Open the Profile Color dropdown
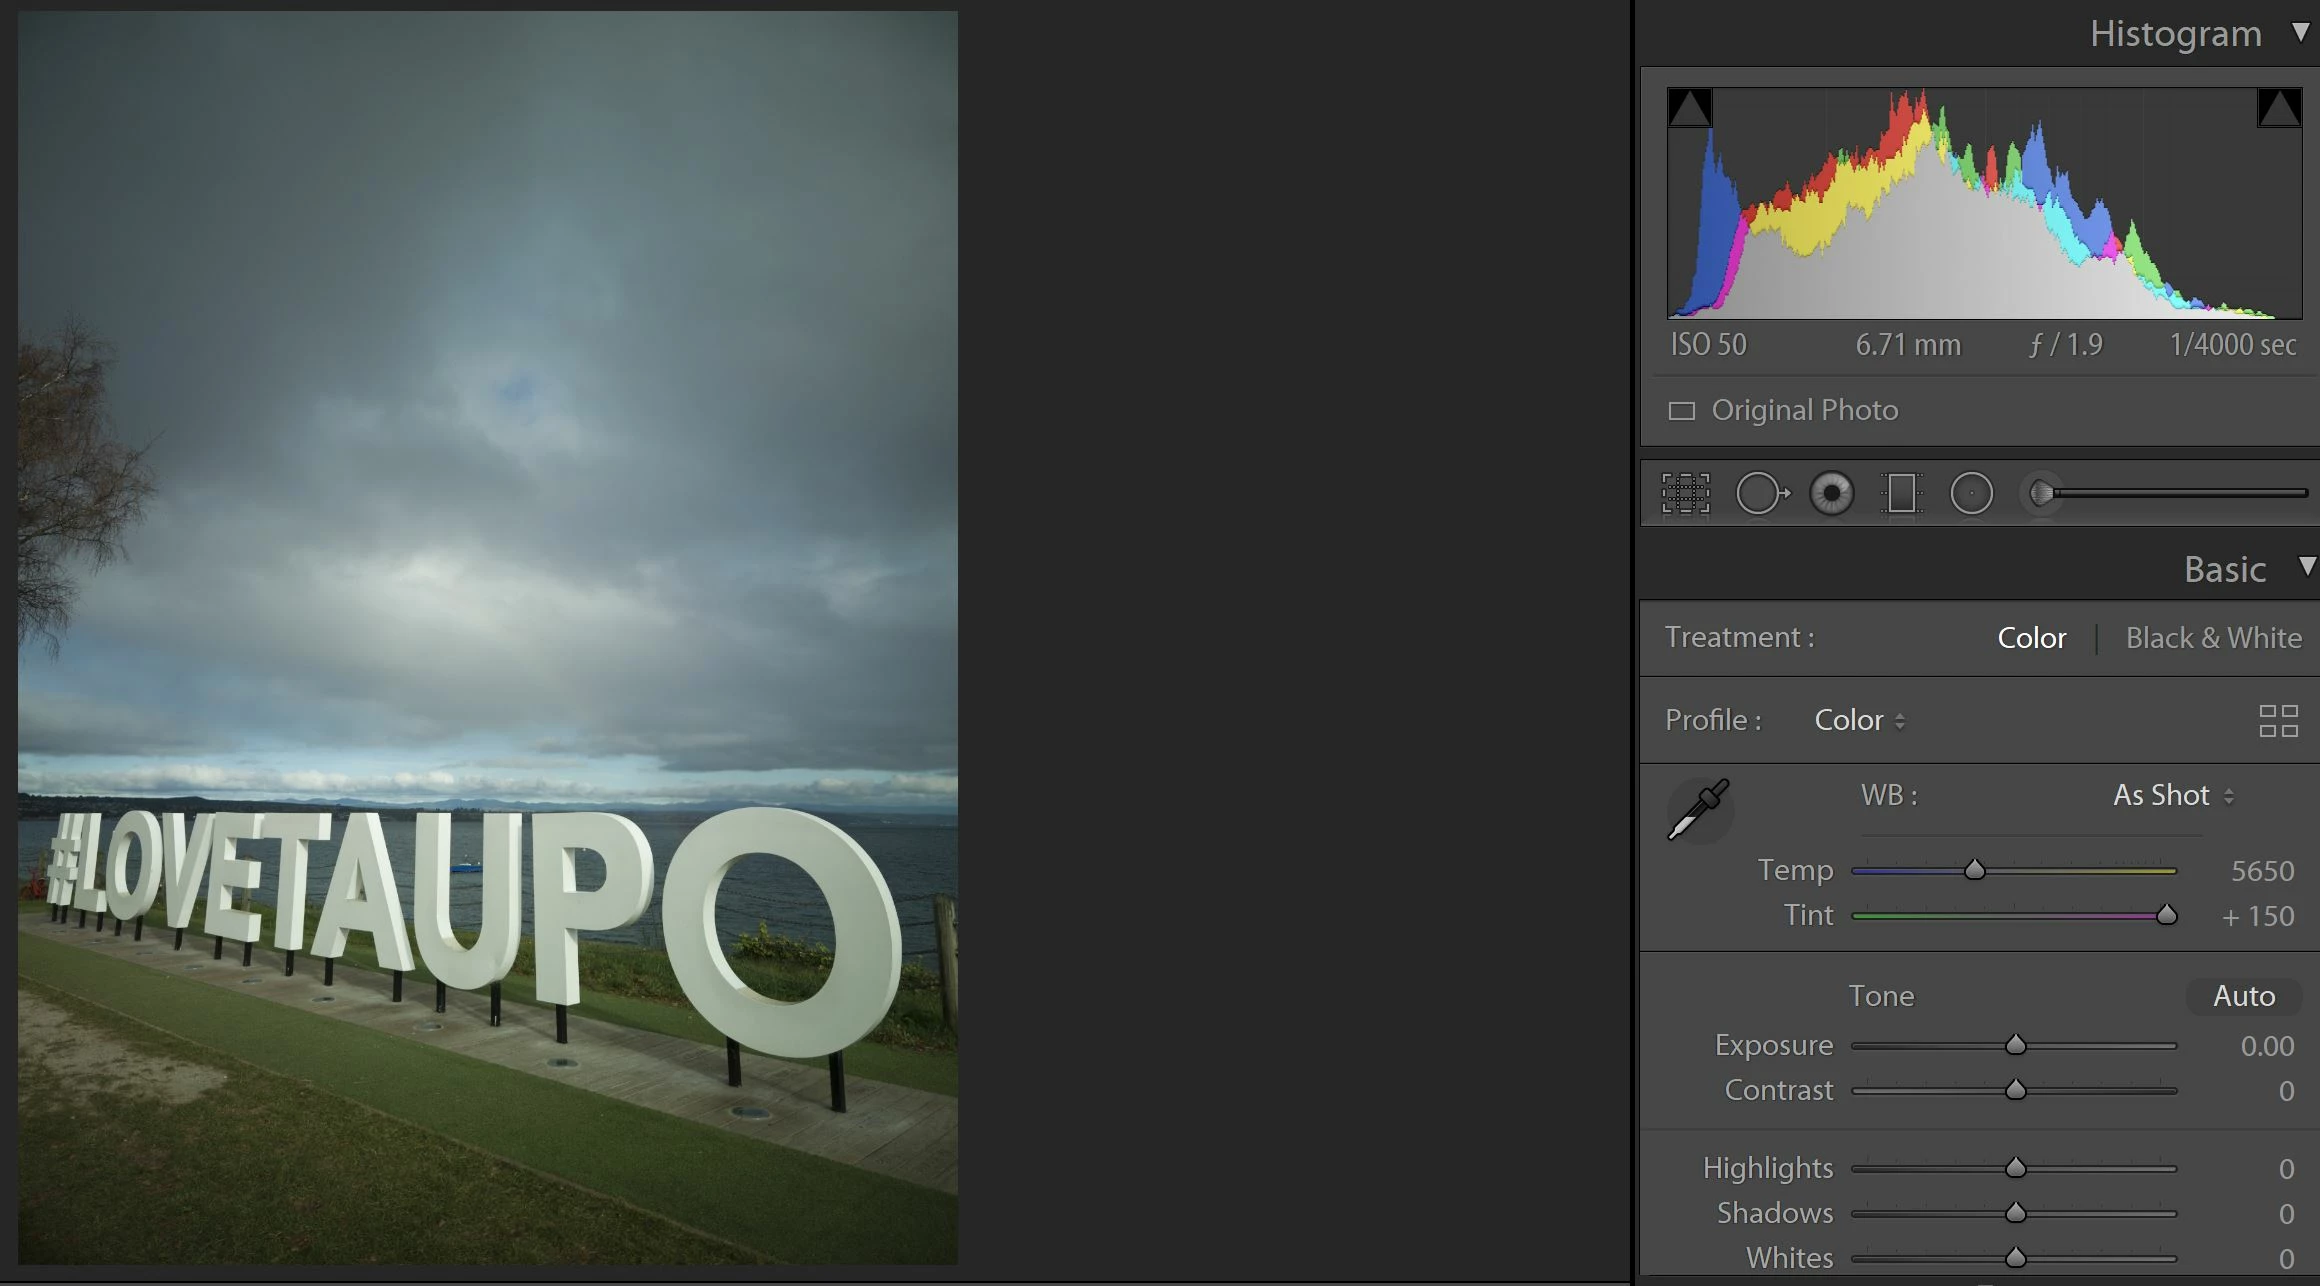Screen dimensions: 2320x1286 [1859, 721]
